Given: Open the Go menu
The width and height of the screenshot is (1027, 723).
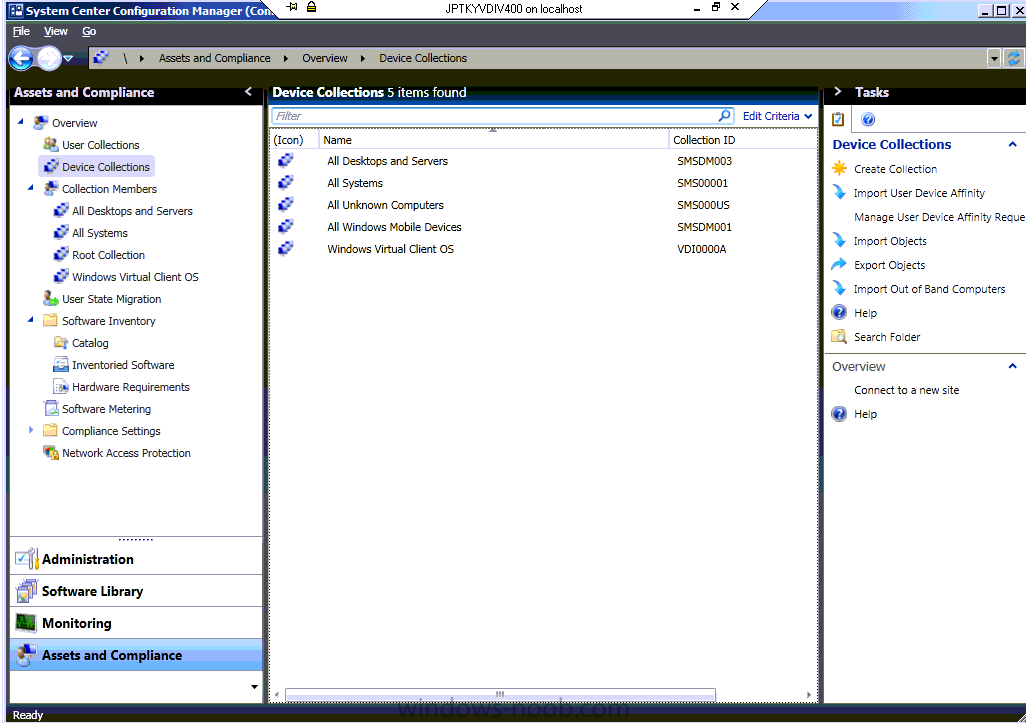Looking at the screenshot, I should pyautogui.click(x=89, y=31).
